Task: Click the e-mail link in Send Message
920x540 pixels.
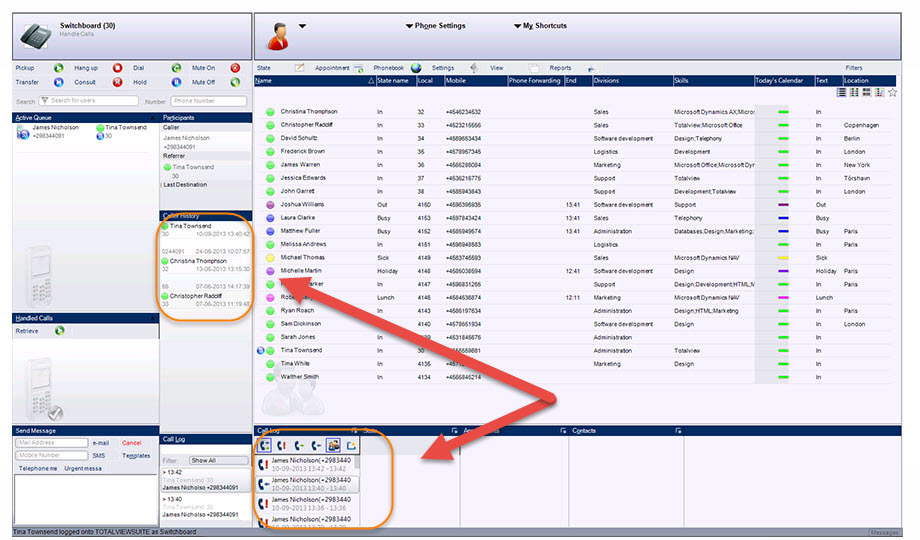Action: (x=101, y=443)
